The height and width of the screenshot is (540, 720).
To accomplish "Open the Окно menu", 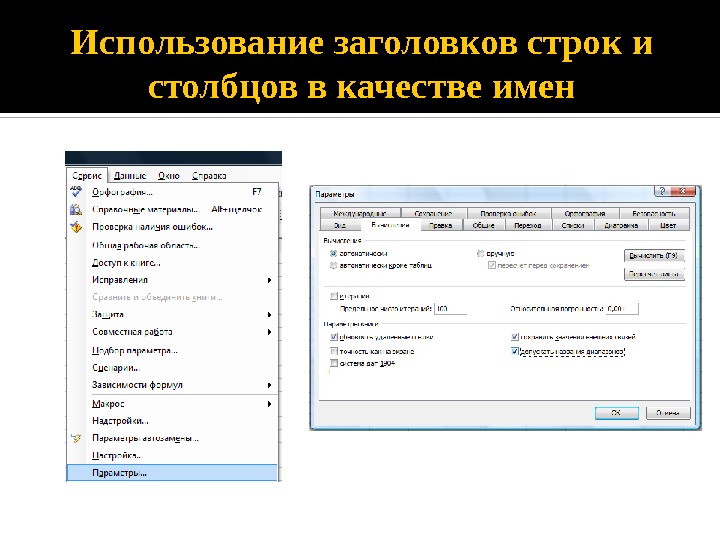I will (x=169, y=176).
